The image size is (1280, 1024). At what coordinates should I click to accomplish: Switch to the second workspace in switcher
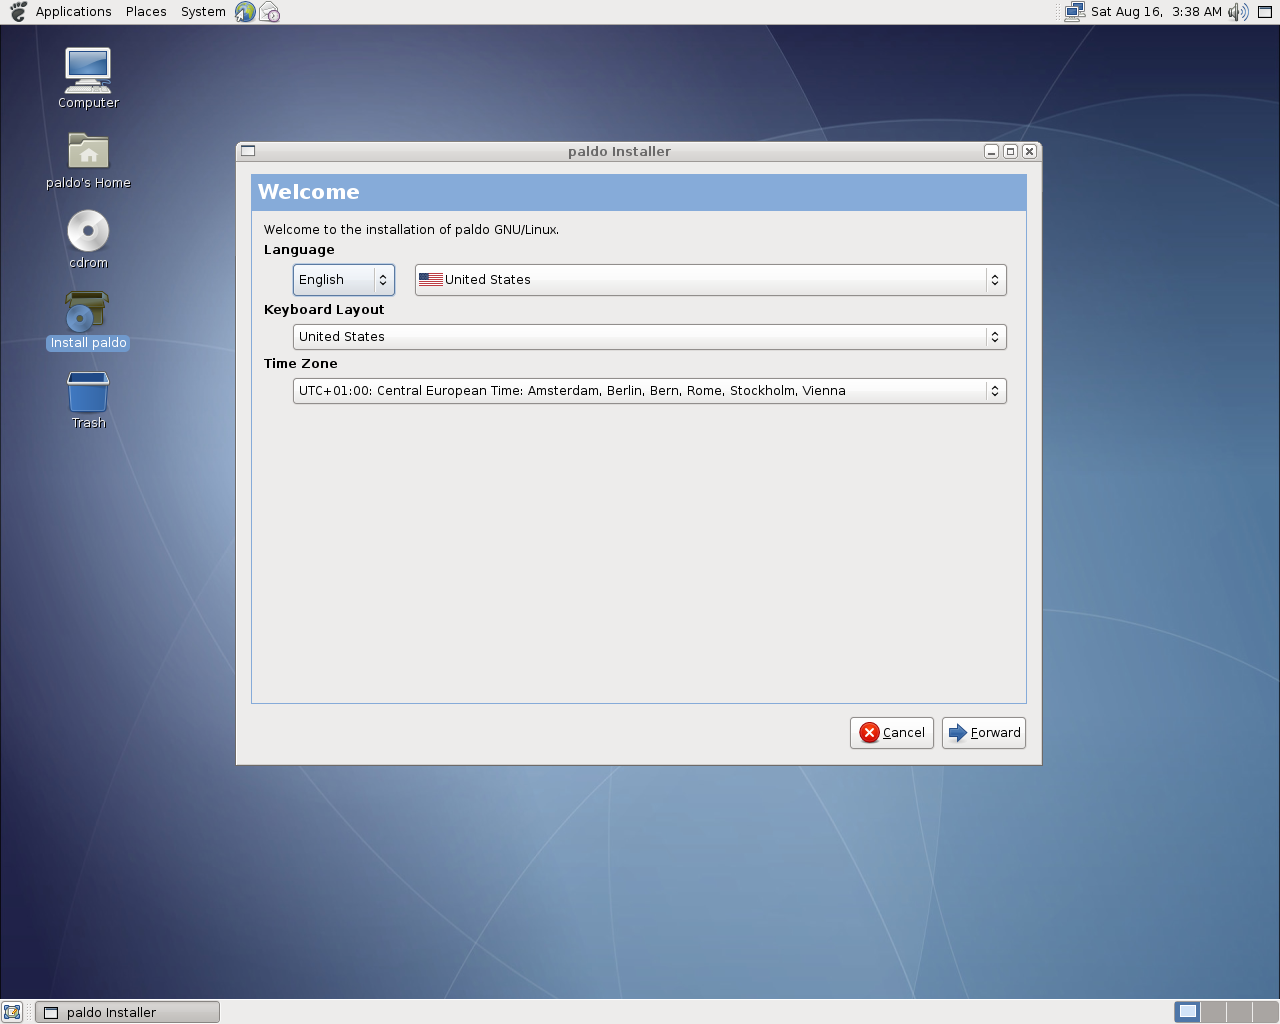[1213, 1012]
